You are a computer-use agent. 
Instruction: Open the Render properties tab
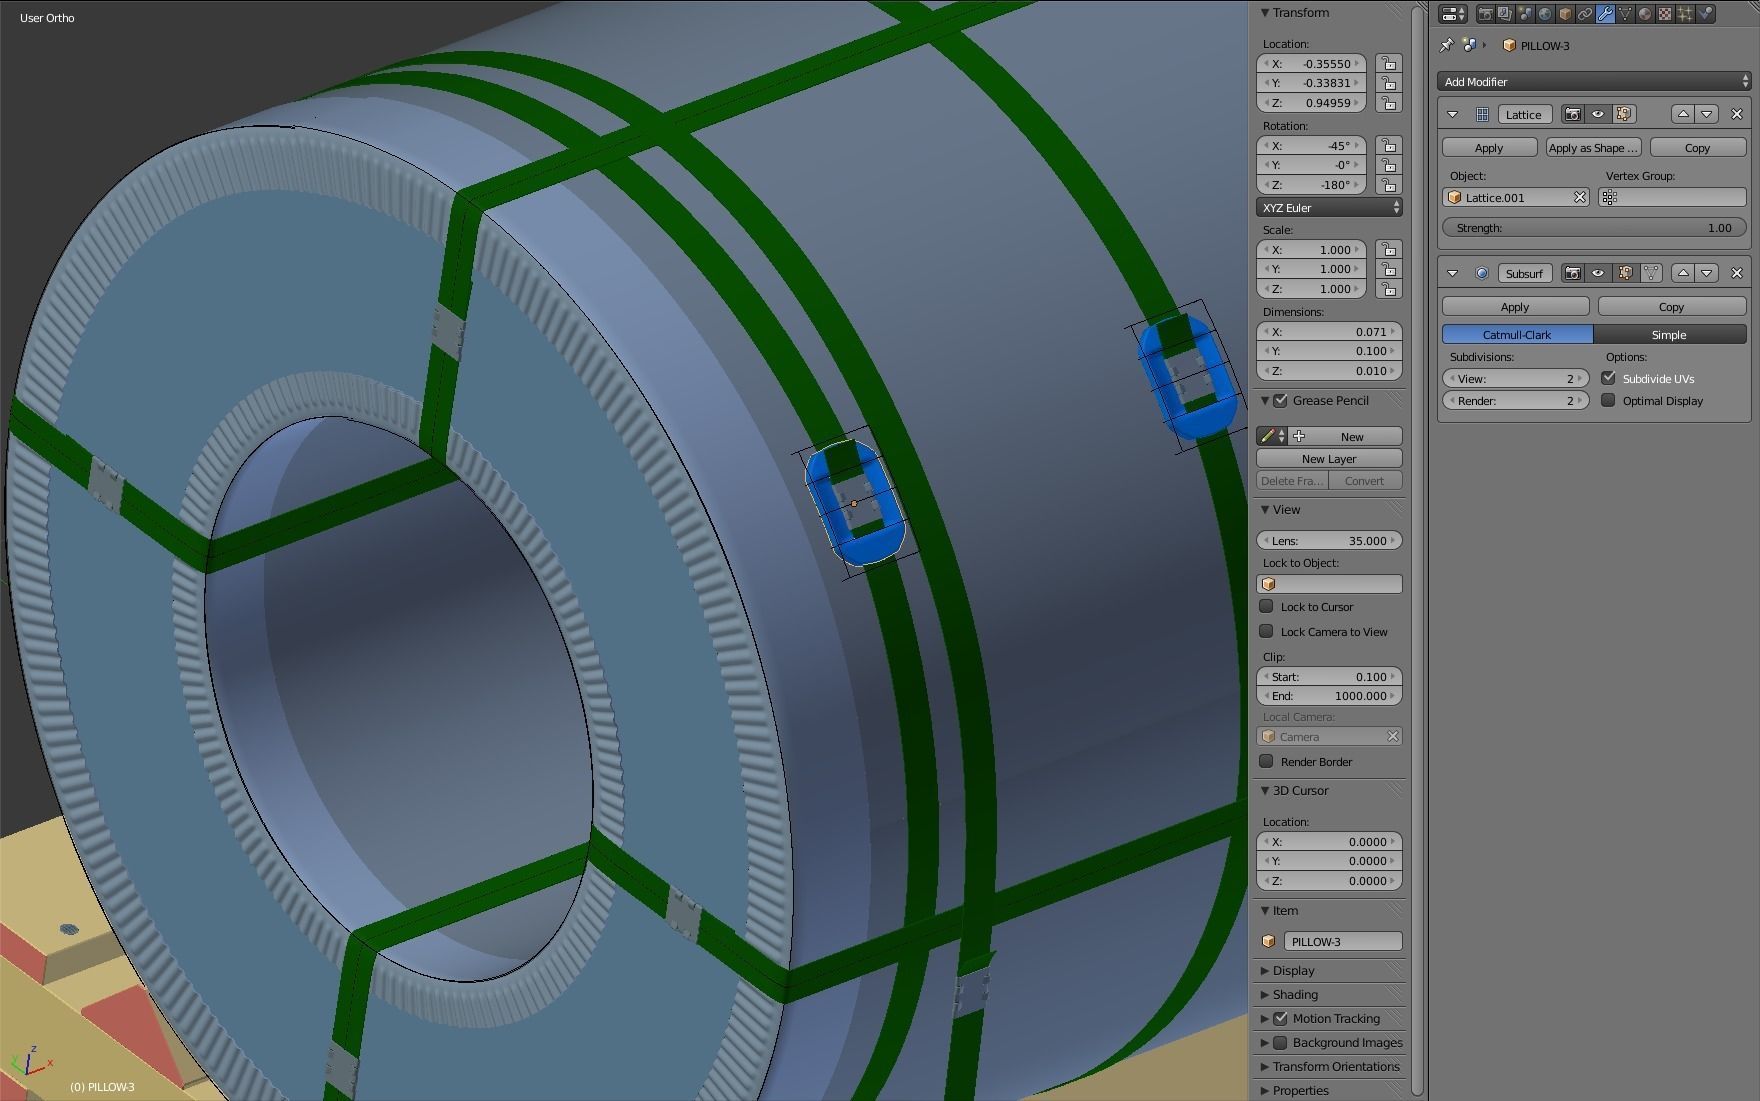(1486, 14)
